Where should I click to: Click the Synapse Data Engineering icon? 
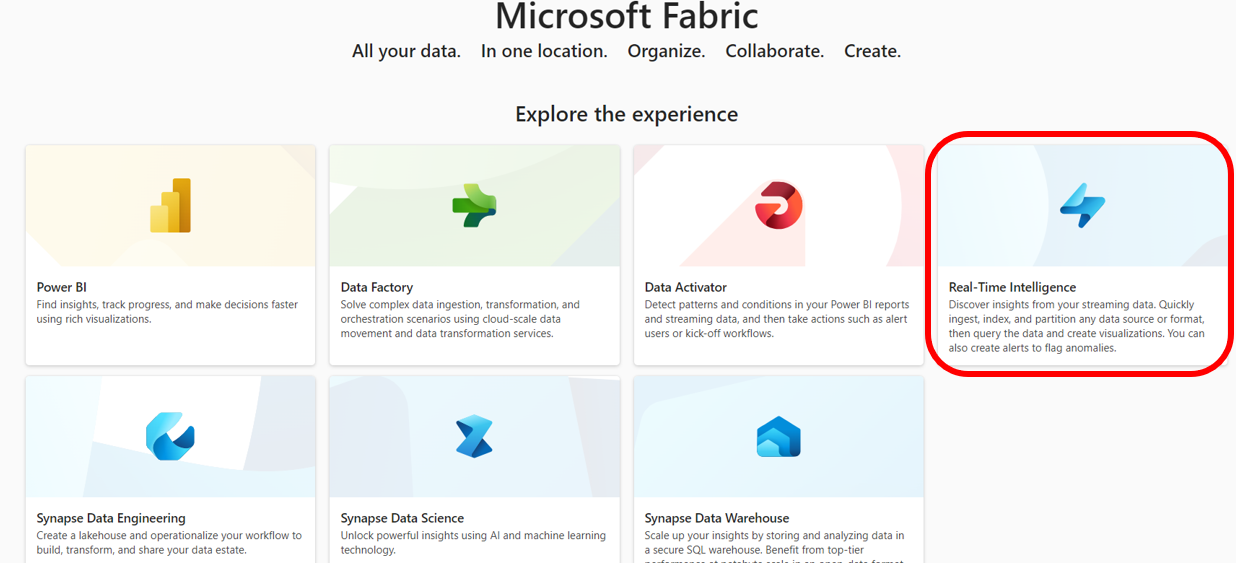coord(170,436)
